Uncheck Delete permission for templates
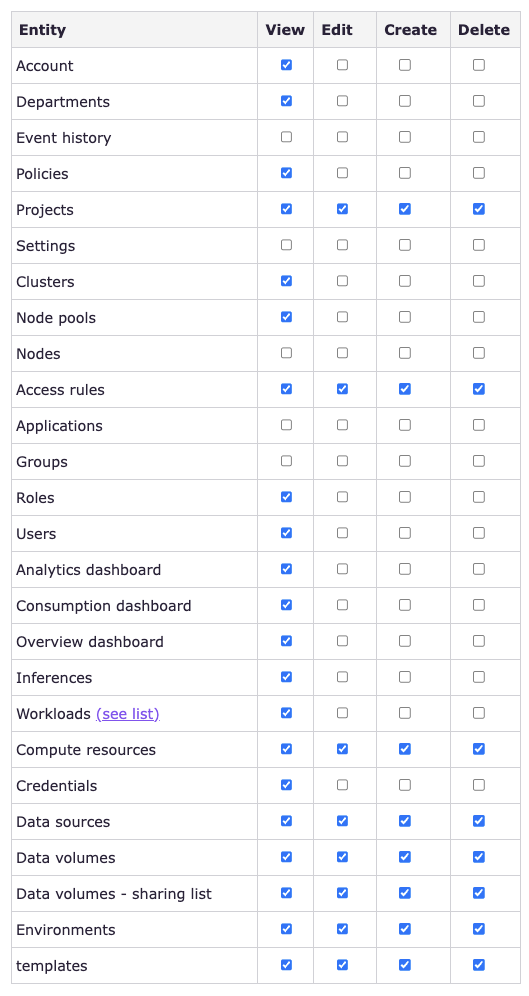 pos(479,965)
